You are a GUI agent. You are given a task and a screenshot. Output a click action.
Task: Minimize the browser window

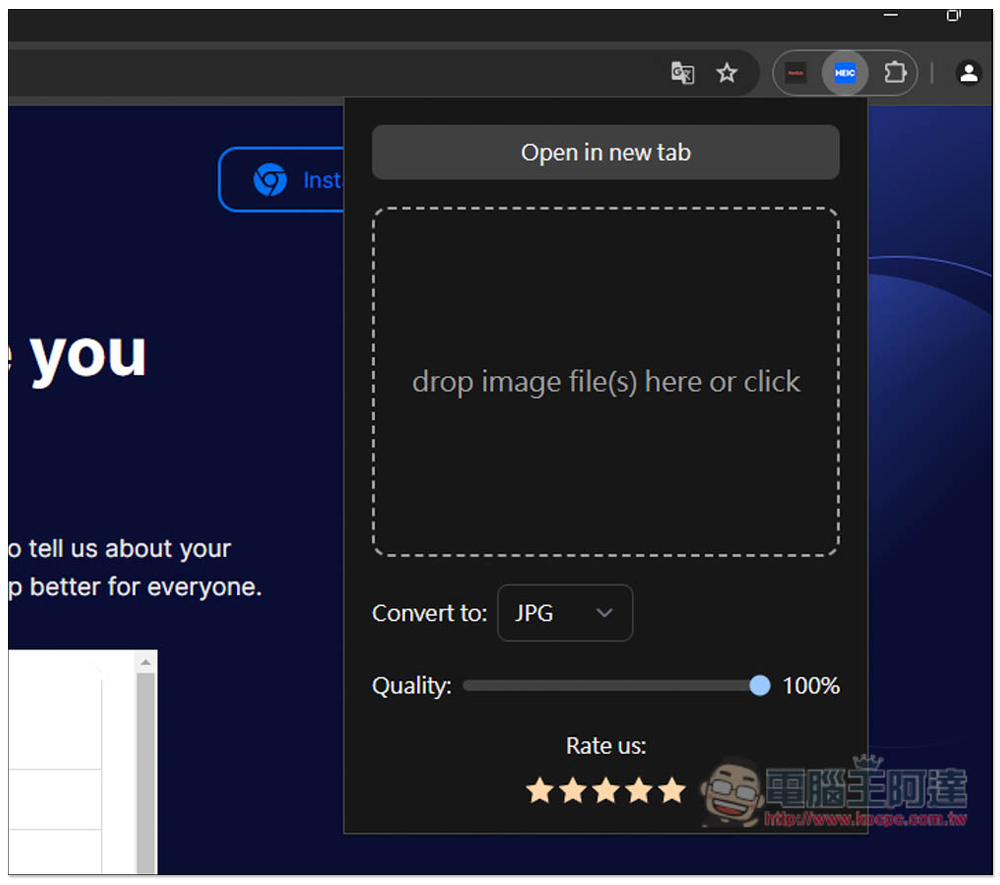pyautogui.click(x=890, y=15)
